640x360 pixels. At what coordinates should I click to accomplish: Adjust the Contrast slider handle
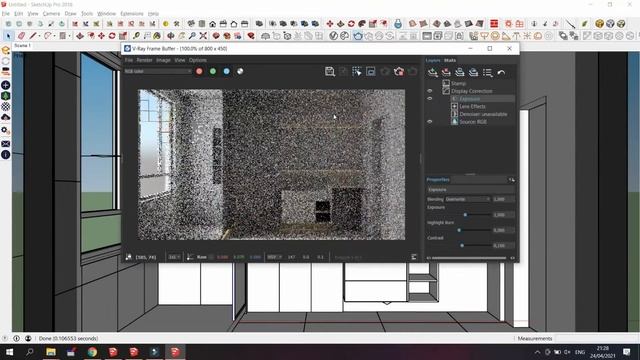pos(462,245)
